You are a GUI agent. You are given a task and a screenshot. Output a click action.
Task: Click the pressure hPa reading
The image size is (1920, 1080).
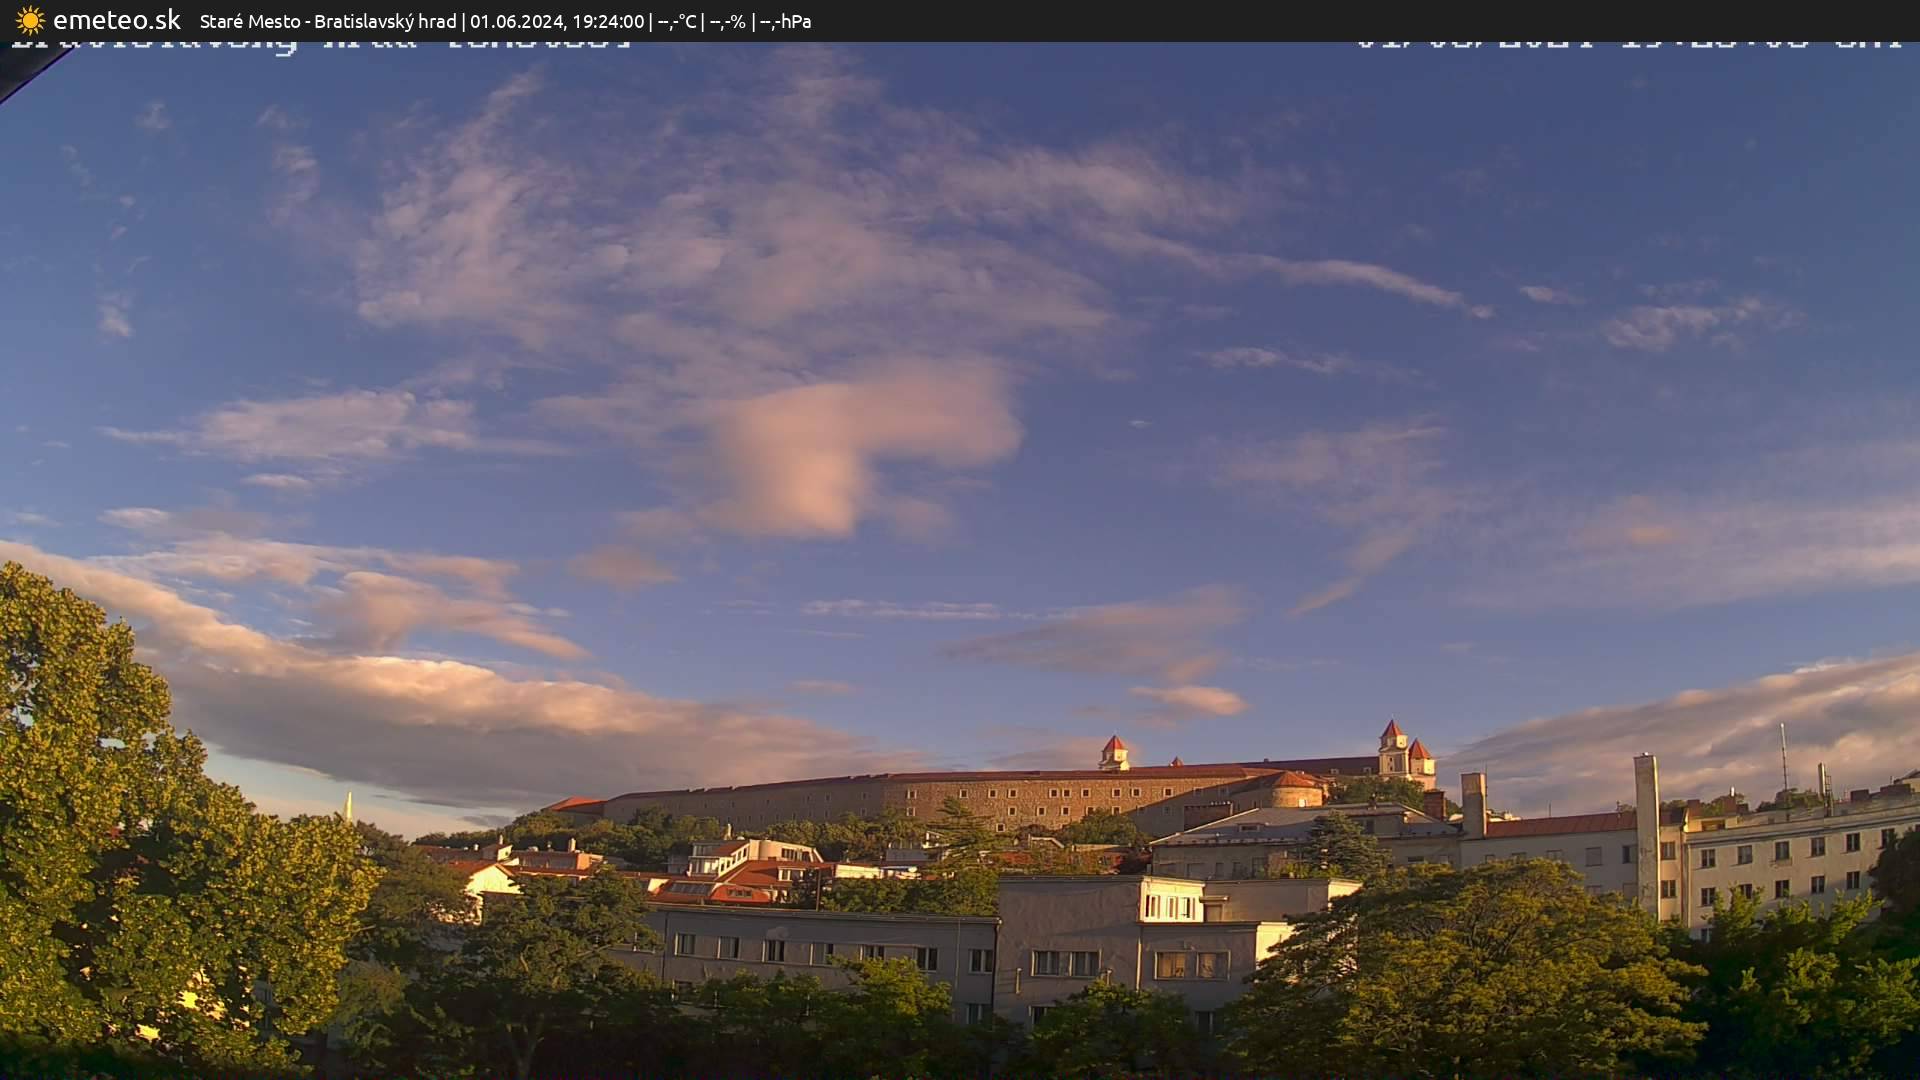point(786,21)
